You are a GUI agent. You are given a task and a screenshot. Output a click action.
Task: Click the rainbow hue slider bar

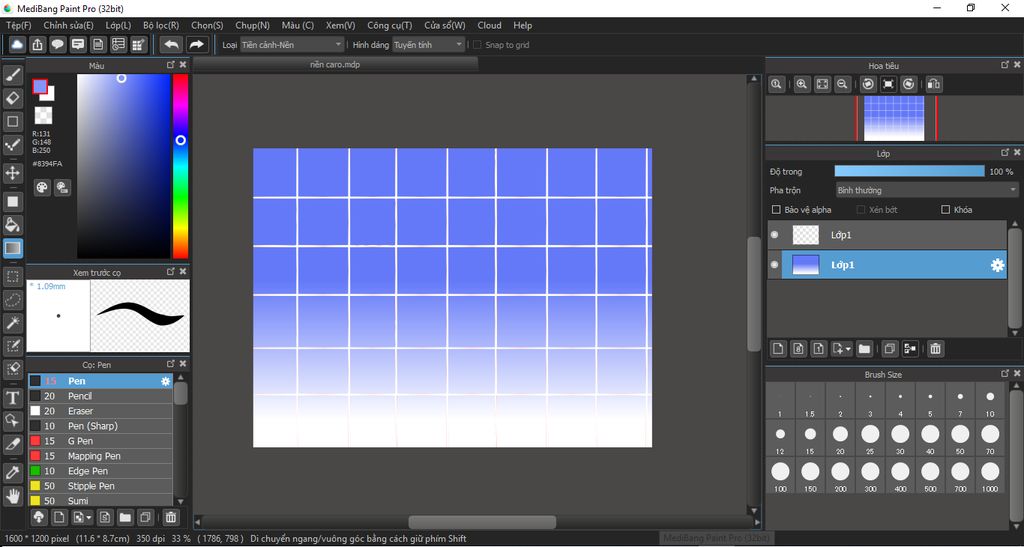[180, 166]
